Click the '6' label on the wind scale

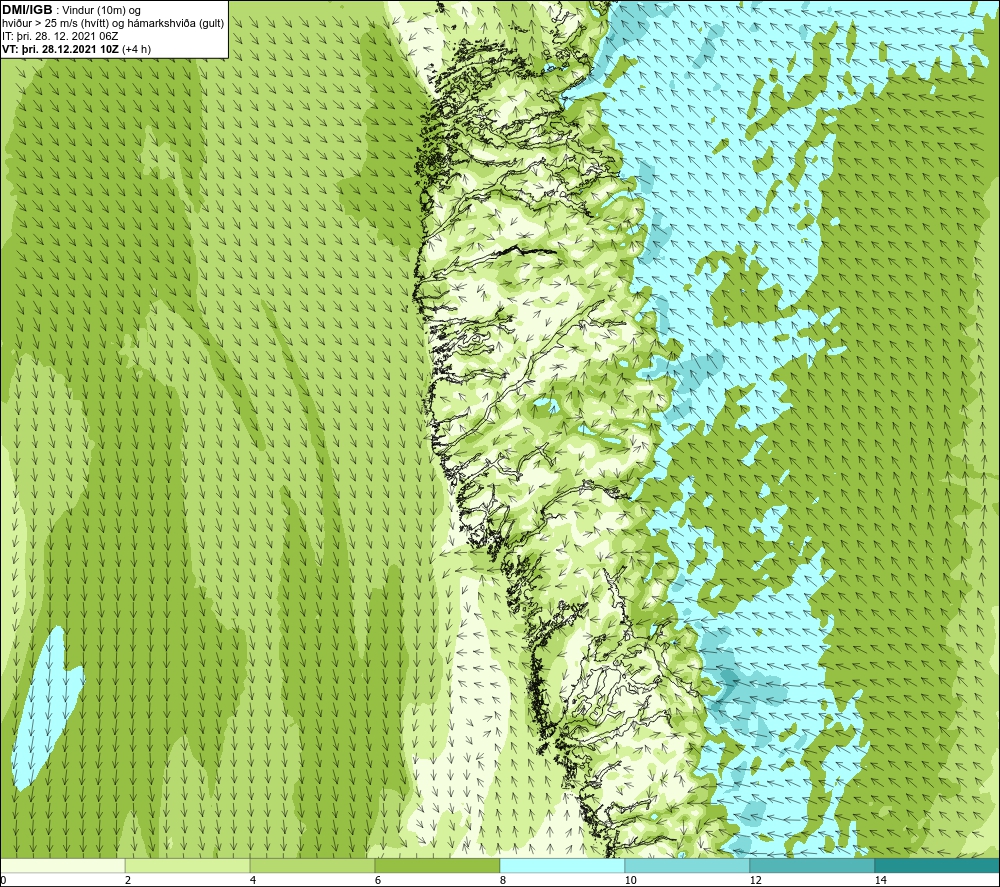coord(378,880)
